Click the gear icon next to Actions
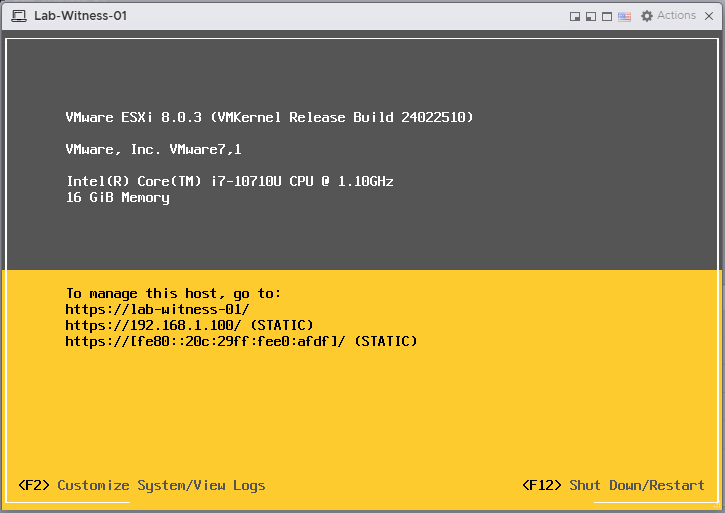Image resolution: width=725 pixels, height=513 pixels. coord(647,16)
